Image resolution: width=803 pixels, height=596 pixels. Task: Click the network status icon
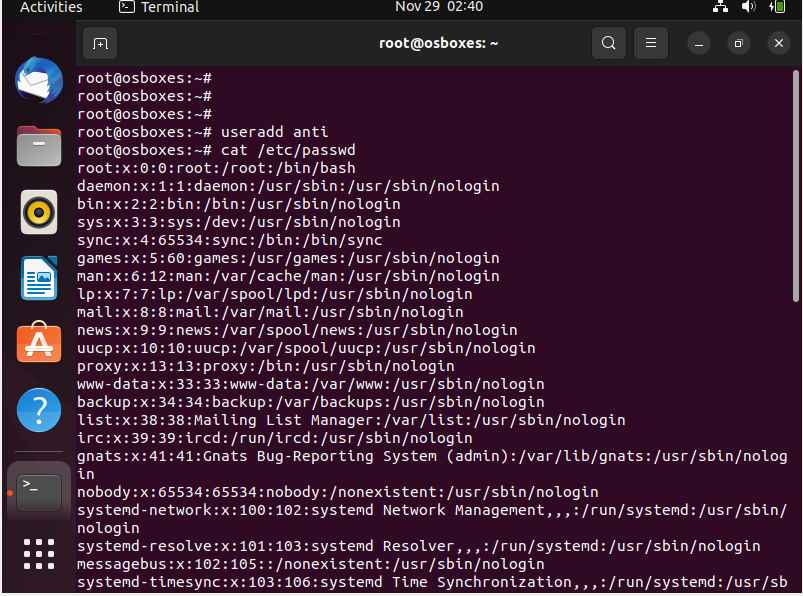click(721, 7)
